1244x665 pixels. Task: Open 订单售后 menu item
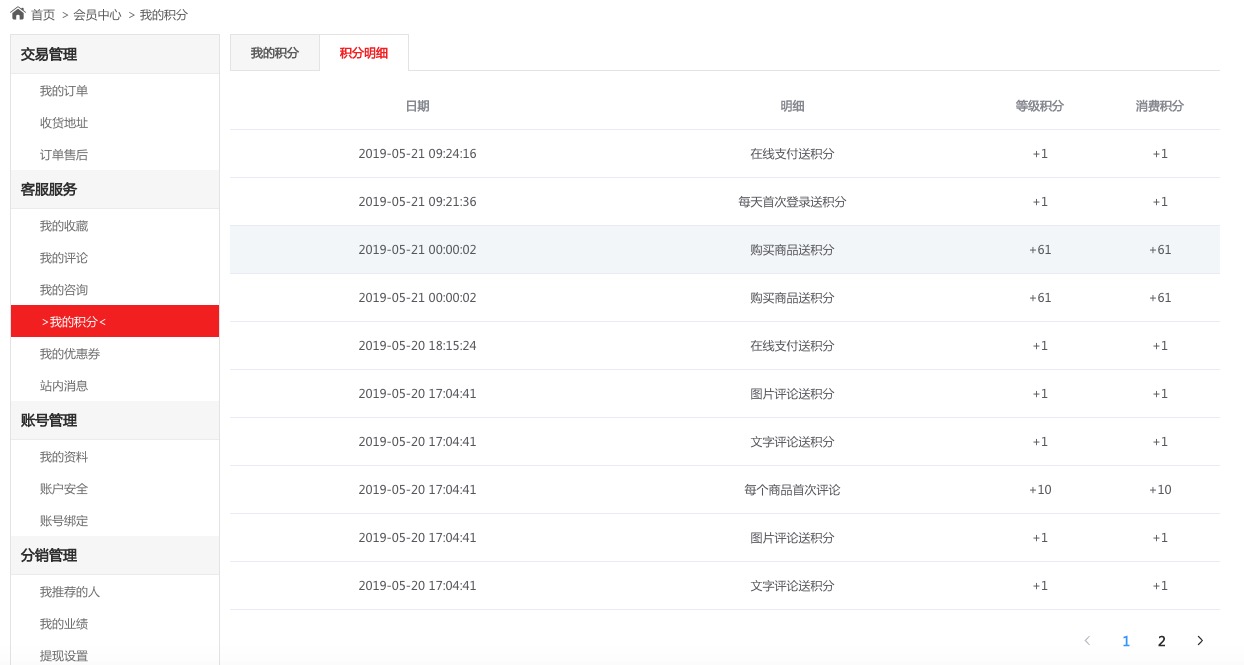click(64, 155)
